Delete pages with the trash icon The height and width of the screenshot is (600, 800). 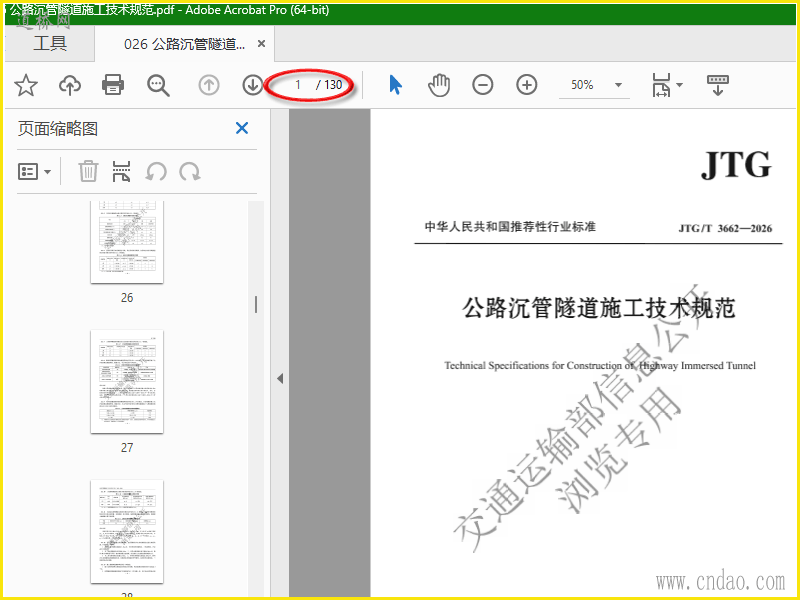pos(88,171)
